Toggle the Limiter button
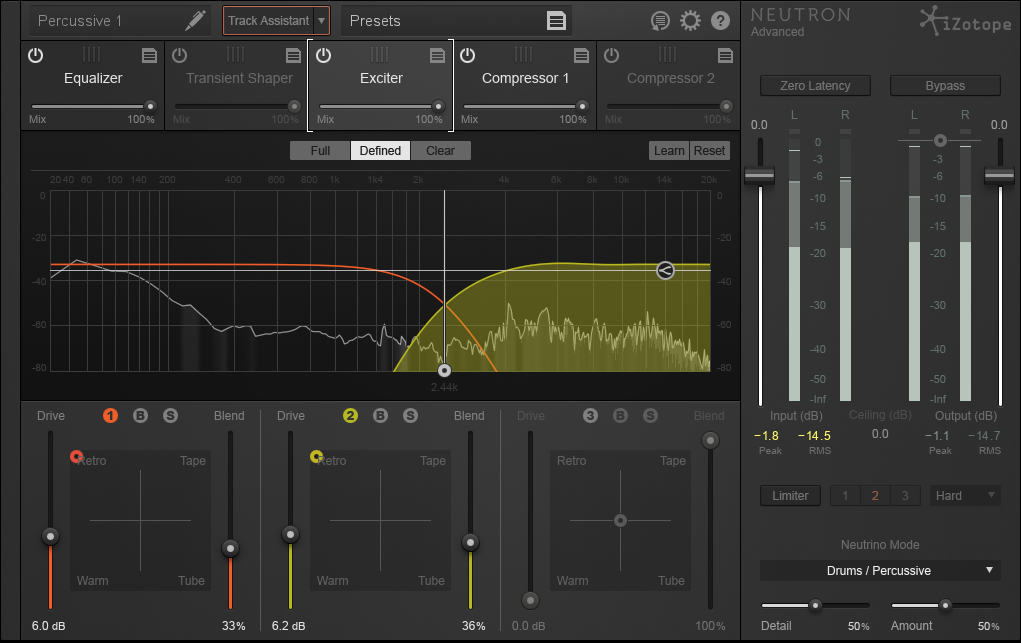The height and width of the screenshot is (643, 1021). (x=790, y=496)
